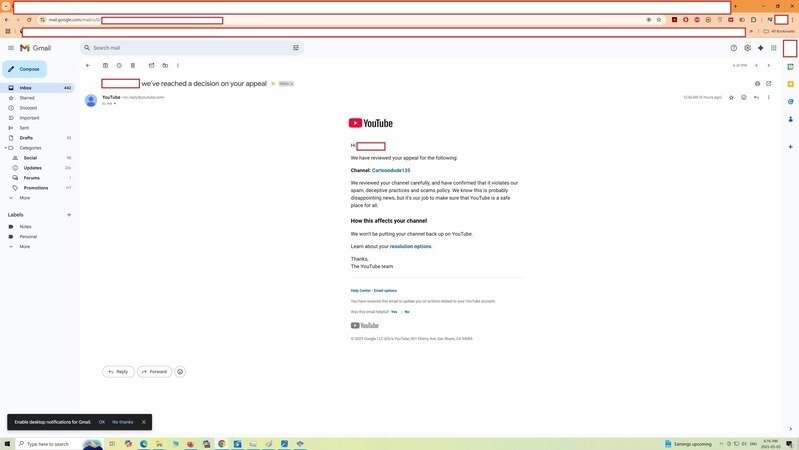Archive this email
This screenshot has height=450, width=799.
pyautogui.click(x=105, y=65)
